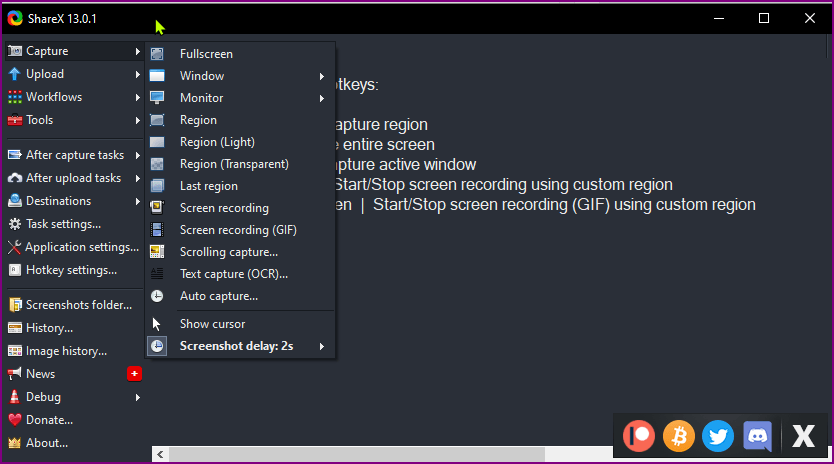Open Hotkey settings...
Screen dimensions: 834x464
[x=74, y=270]
